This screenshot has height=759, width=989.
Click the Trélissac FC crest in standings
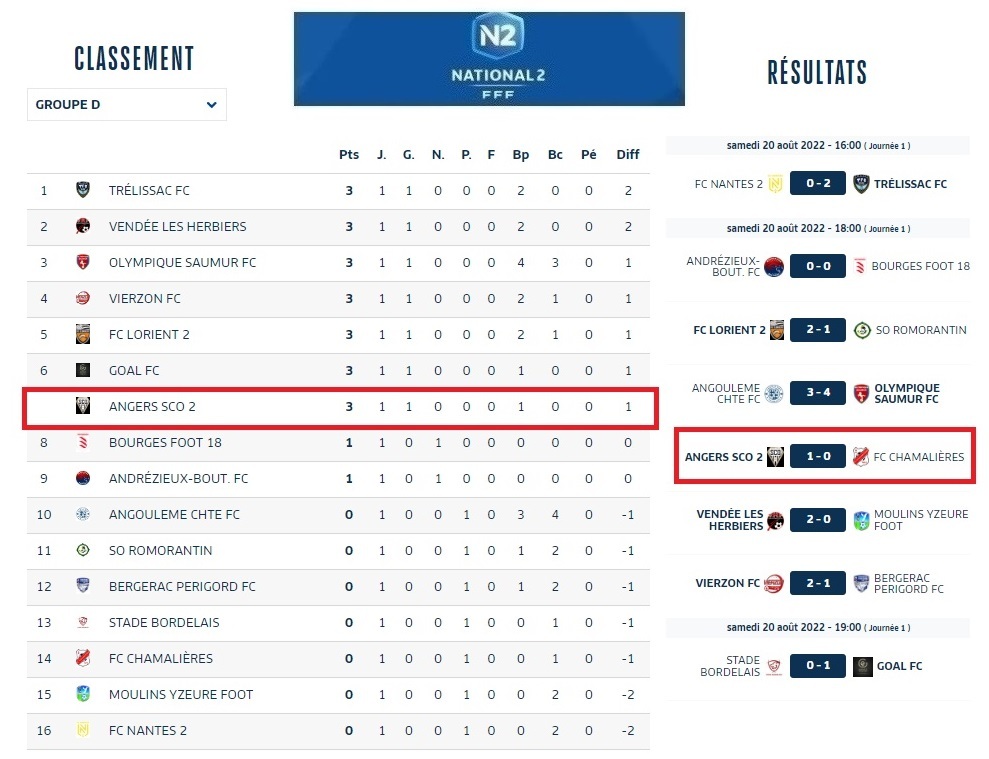click(83, 190)
